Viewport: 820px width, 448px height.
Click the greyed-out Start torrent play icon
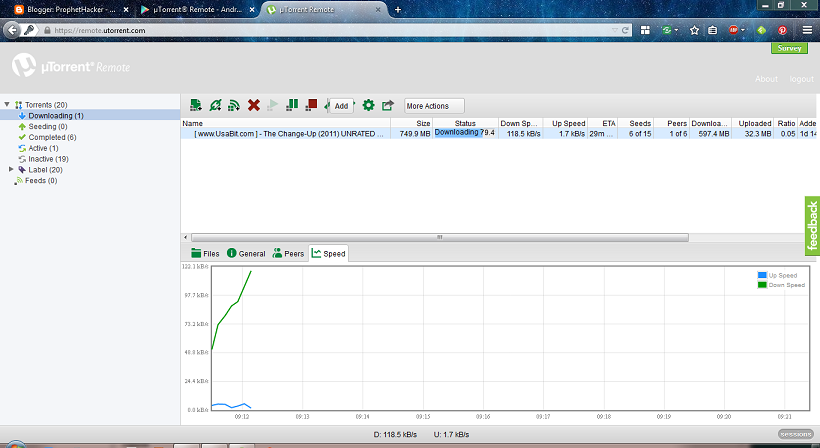(x=272, y=105)
